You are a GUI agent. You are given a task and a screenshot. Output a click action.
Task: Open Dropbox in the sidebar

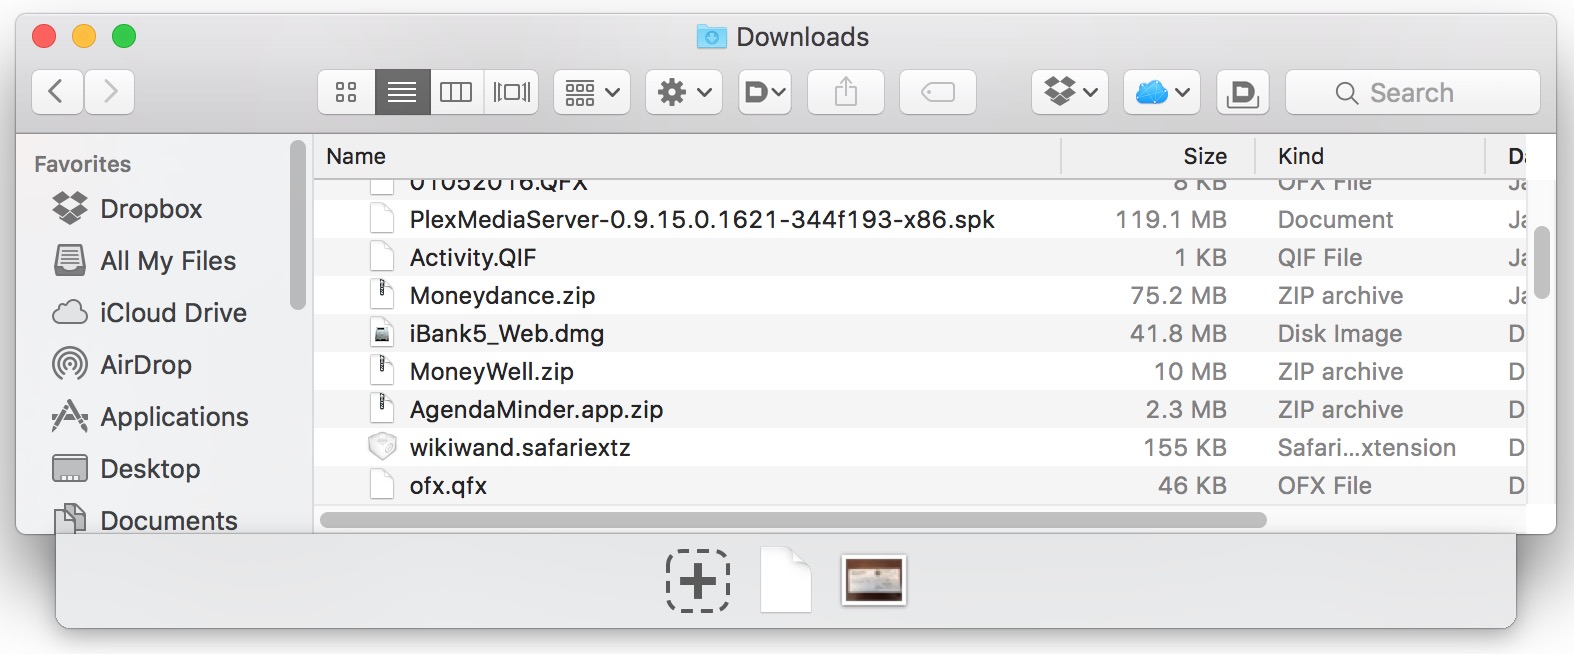tap(151, 208)
